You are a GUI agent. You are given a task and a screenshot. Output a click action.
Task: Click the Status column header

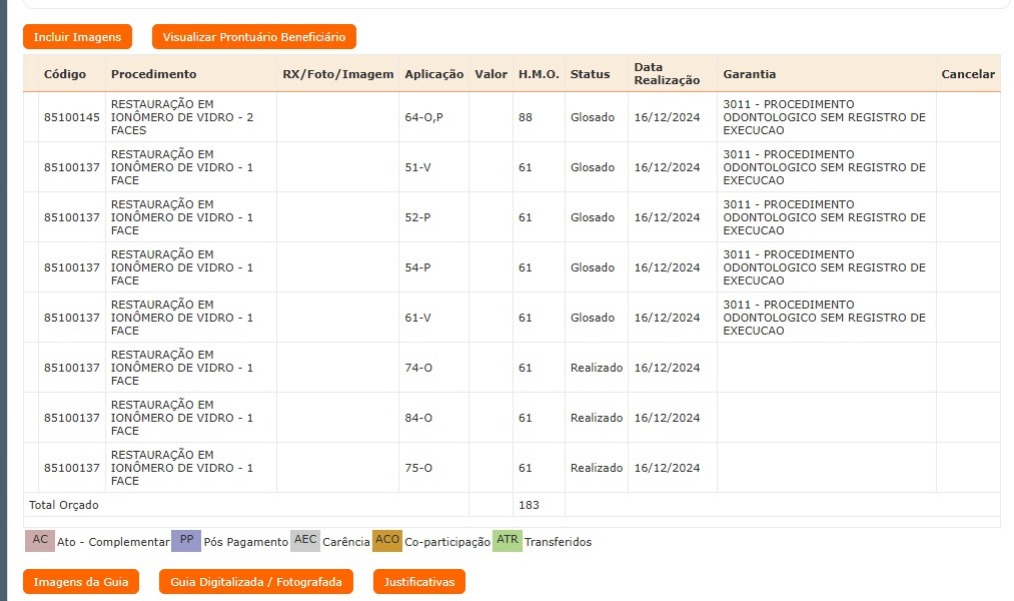590,74
